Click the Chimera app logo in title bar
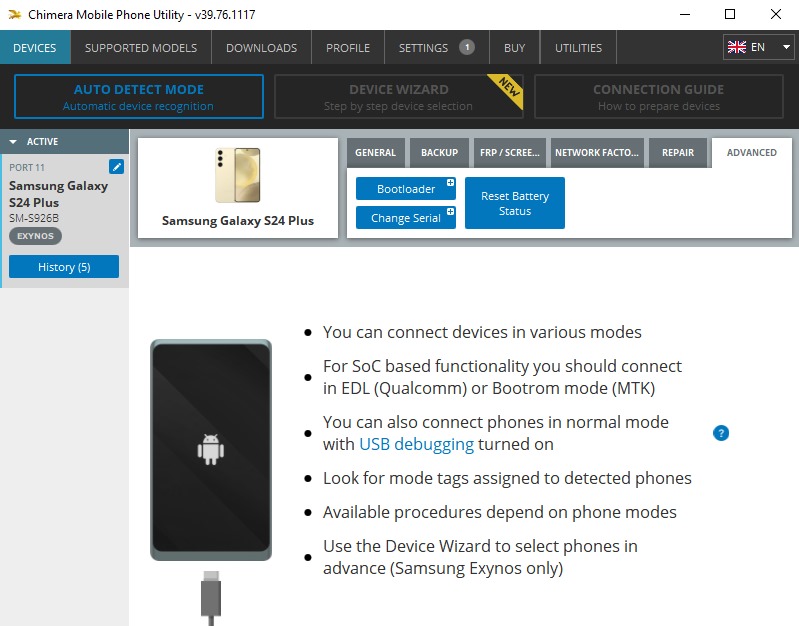 click(15, 14)
